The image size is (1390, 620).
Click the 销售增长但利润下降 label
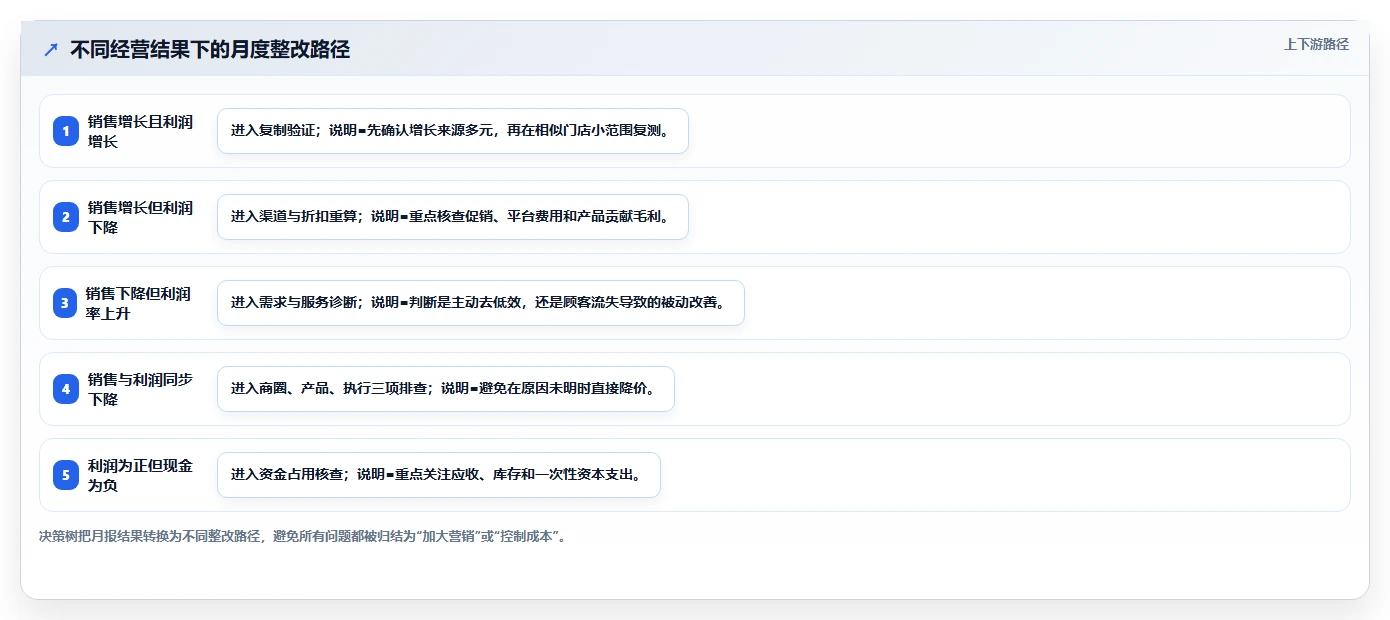pyautogui.click(x=141, y=217)
